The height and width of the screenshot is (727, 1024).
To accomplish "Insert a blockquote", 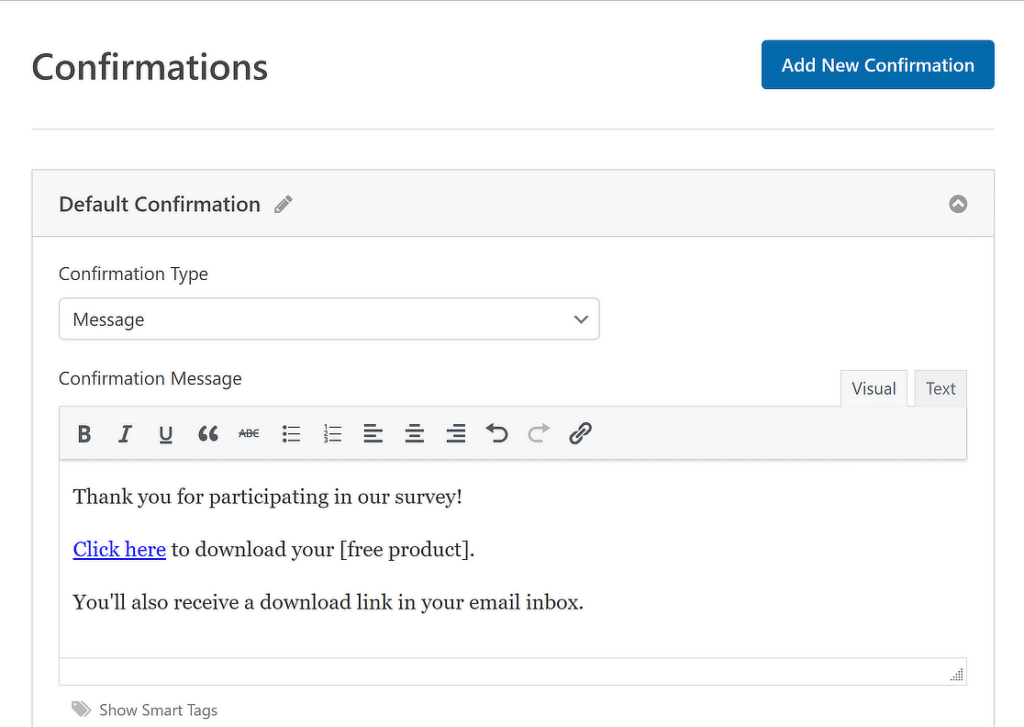I will (x=208, y=433).
